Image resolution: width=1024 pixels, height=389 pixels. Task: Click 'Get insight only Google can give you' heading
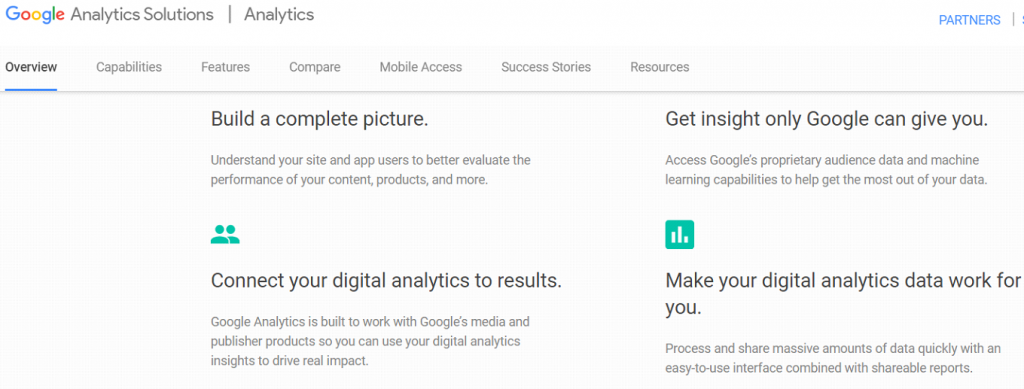pyautogui.click(x=826, y=119)
